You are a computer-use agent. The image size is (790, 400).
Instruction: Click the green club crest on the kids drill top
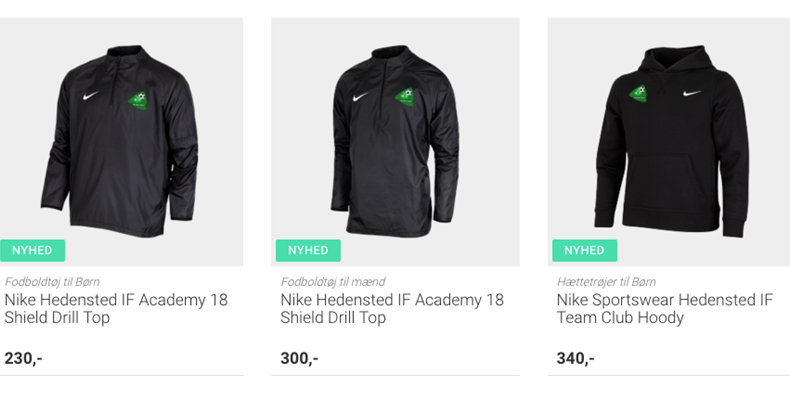click(x=138, y=102)
